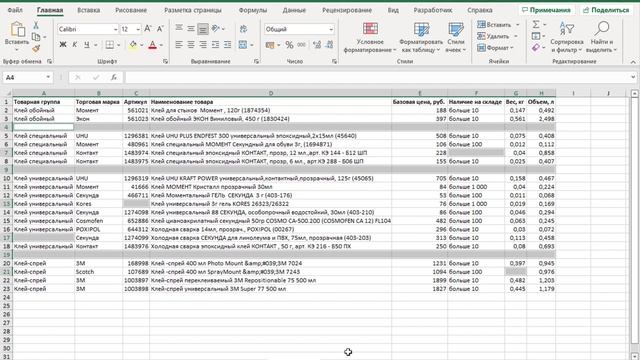640x360 pixels.
Task: Switch to the Данные tab
Action: pos(294,10)
